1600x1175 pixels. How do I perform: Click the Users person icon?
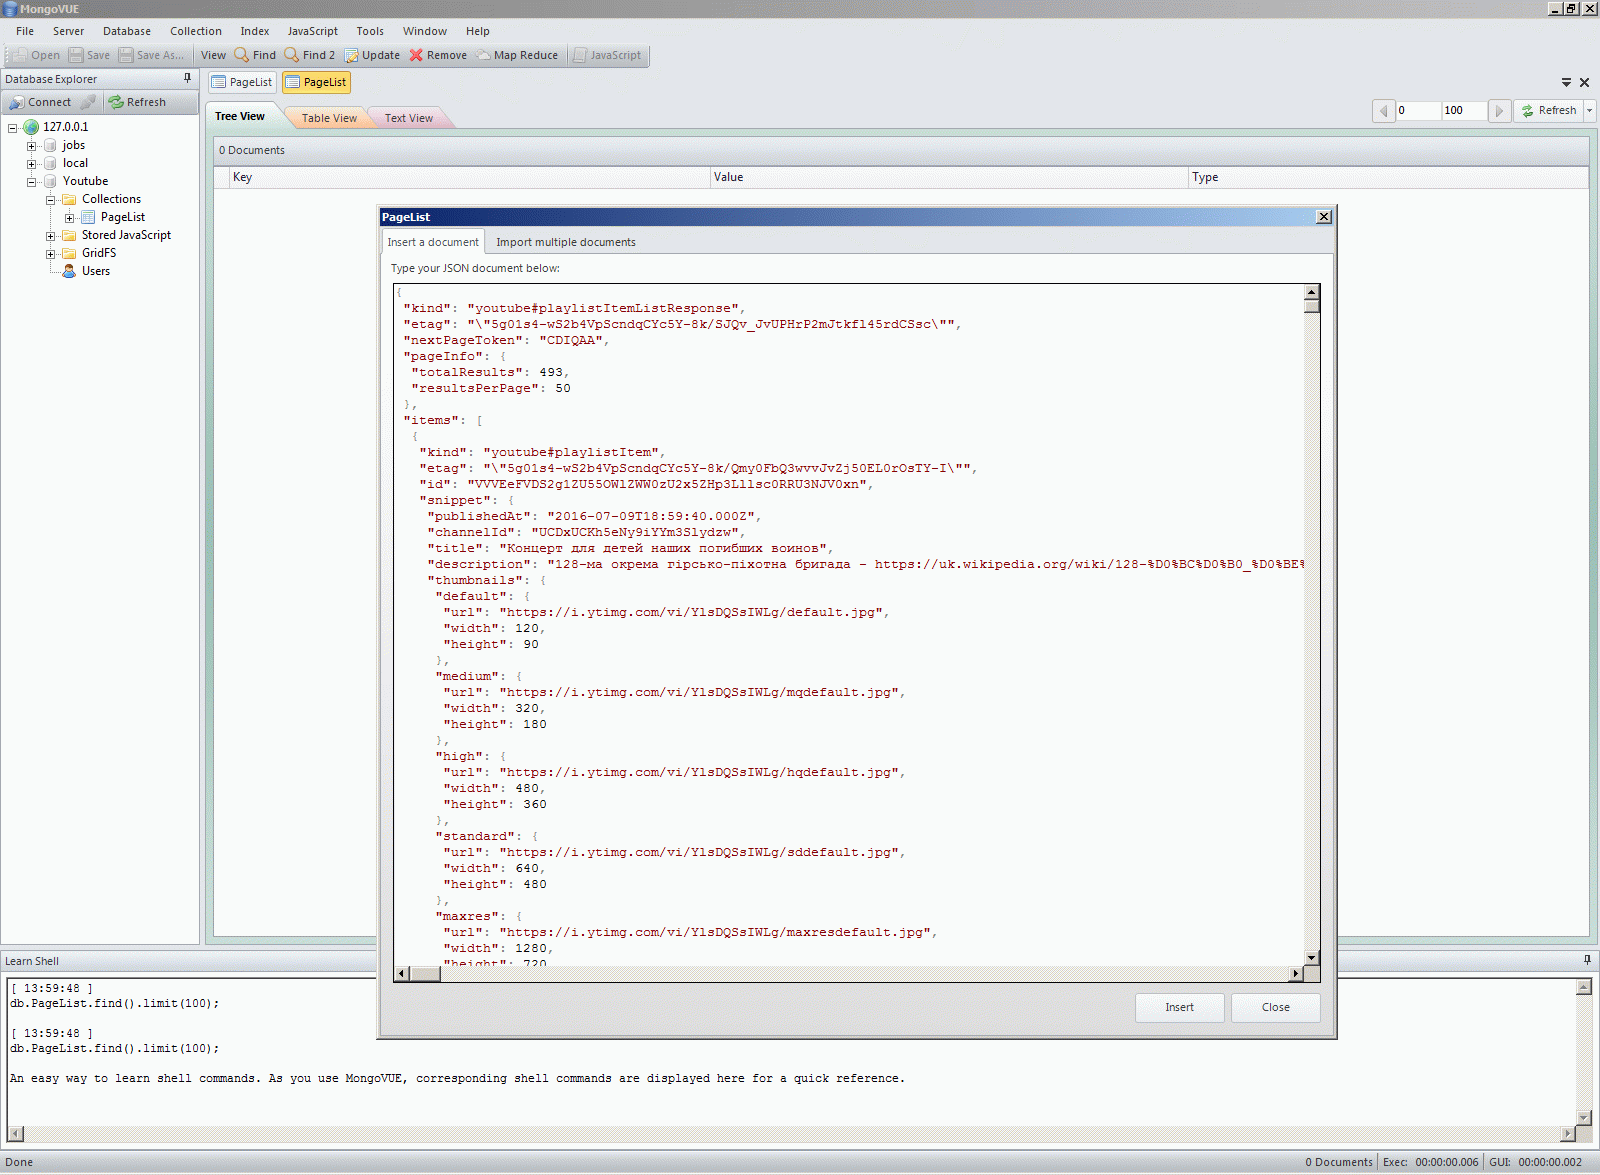coord(69,271)
